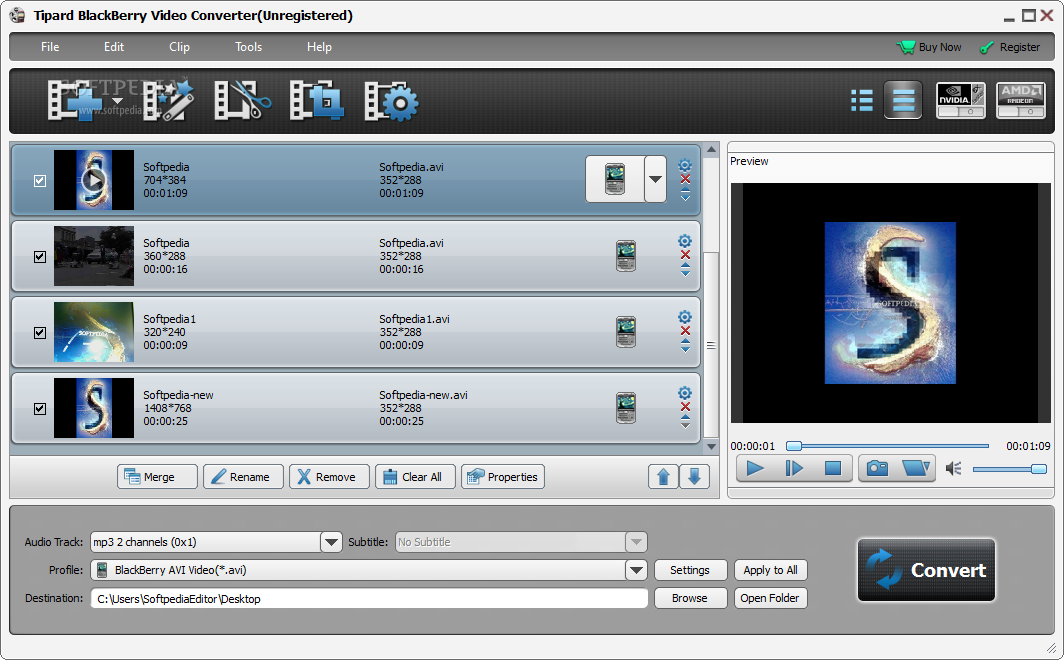Image resolution: width=1064 pixels, height=660 pixels.
Task: Switch to the thumbnail rows view mode
Action: pos(903,100)
